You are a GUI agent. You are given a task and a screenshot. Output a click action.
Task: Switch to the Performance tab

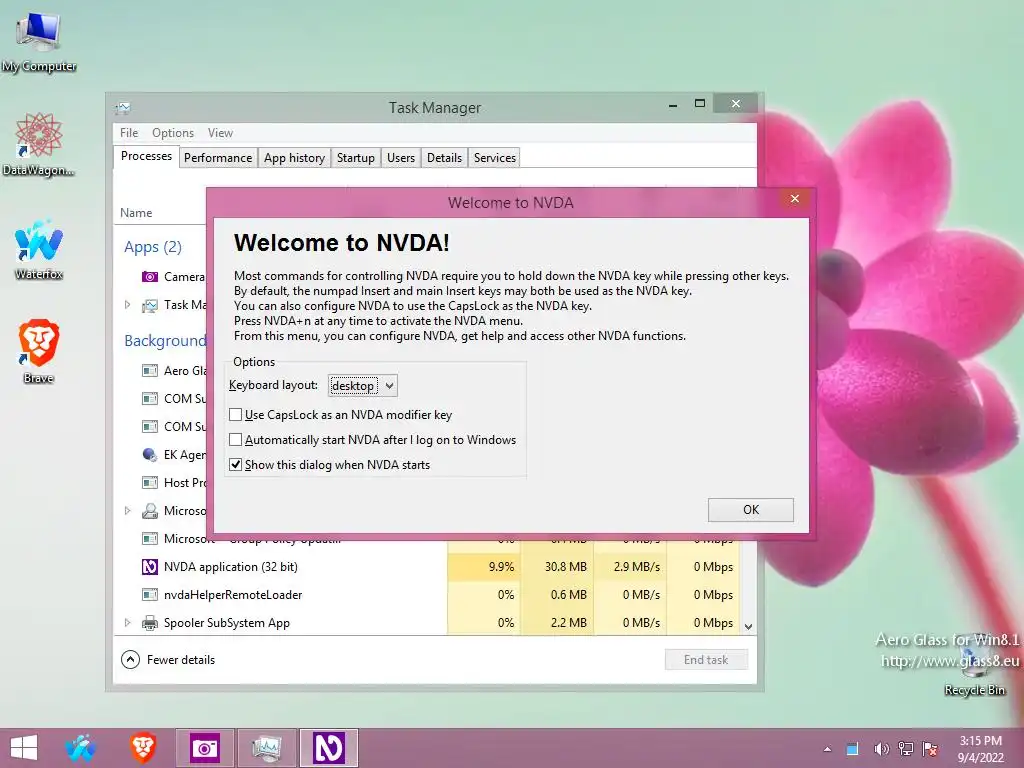(x=217, y=157)
